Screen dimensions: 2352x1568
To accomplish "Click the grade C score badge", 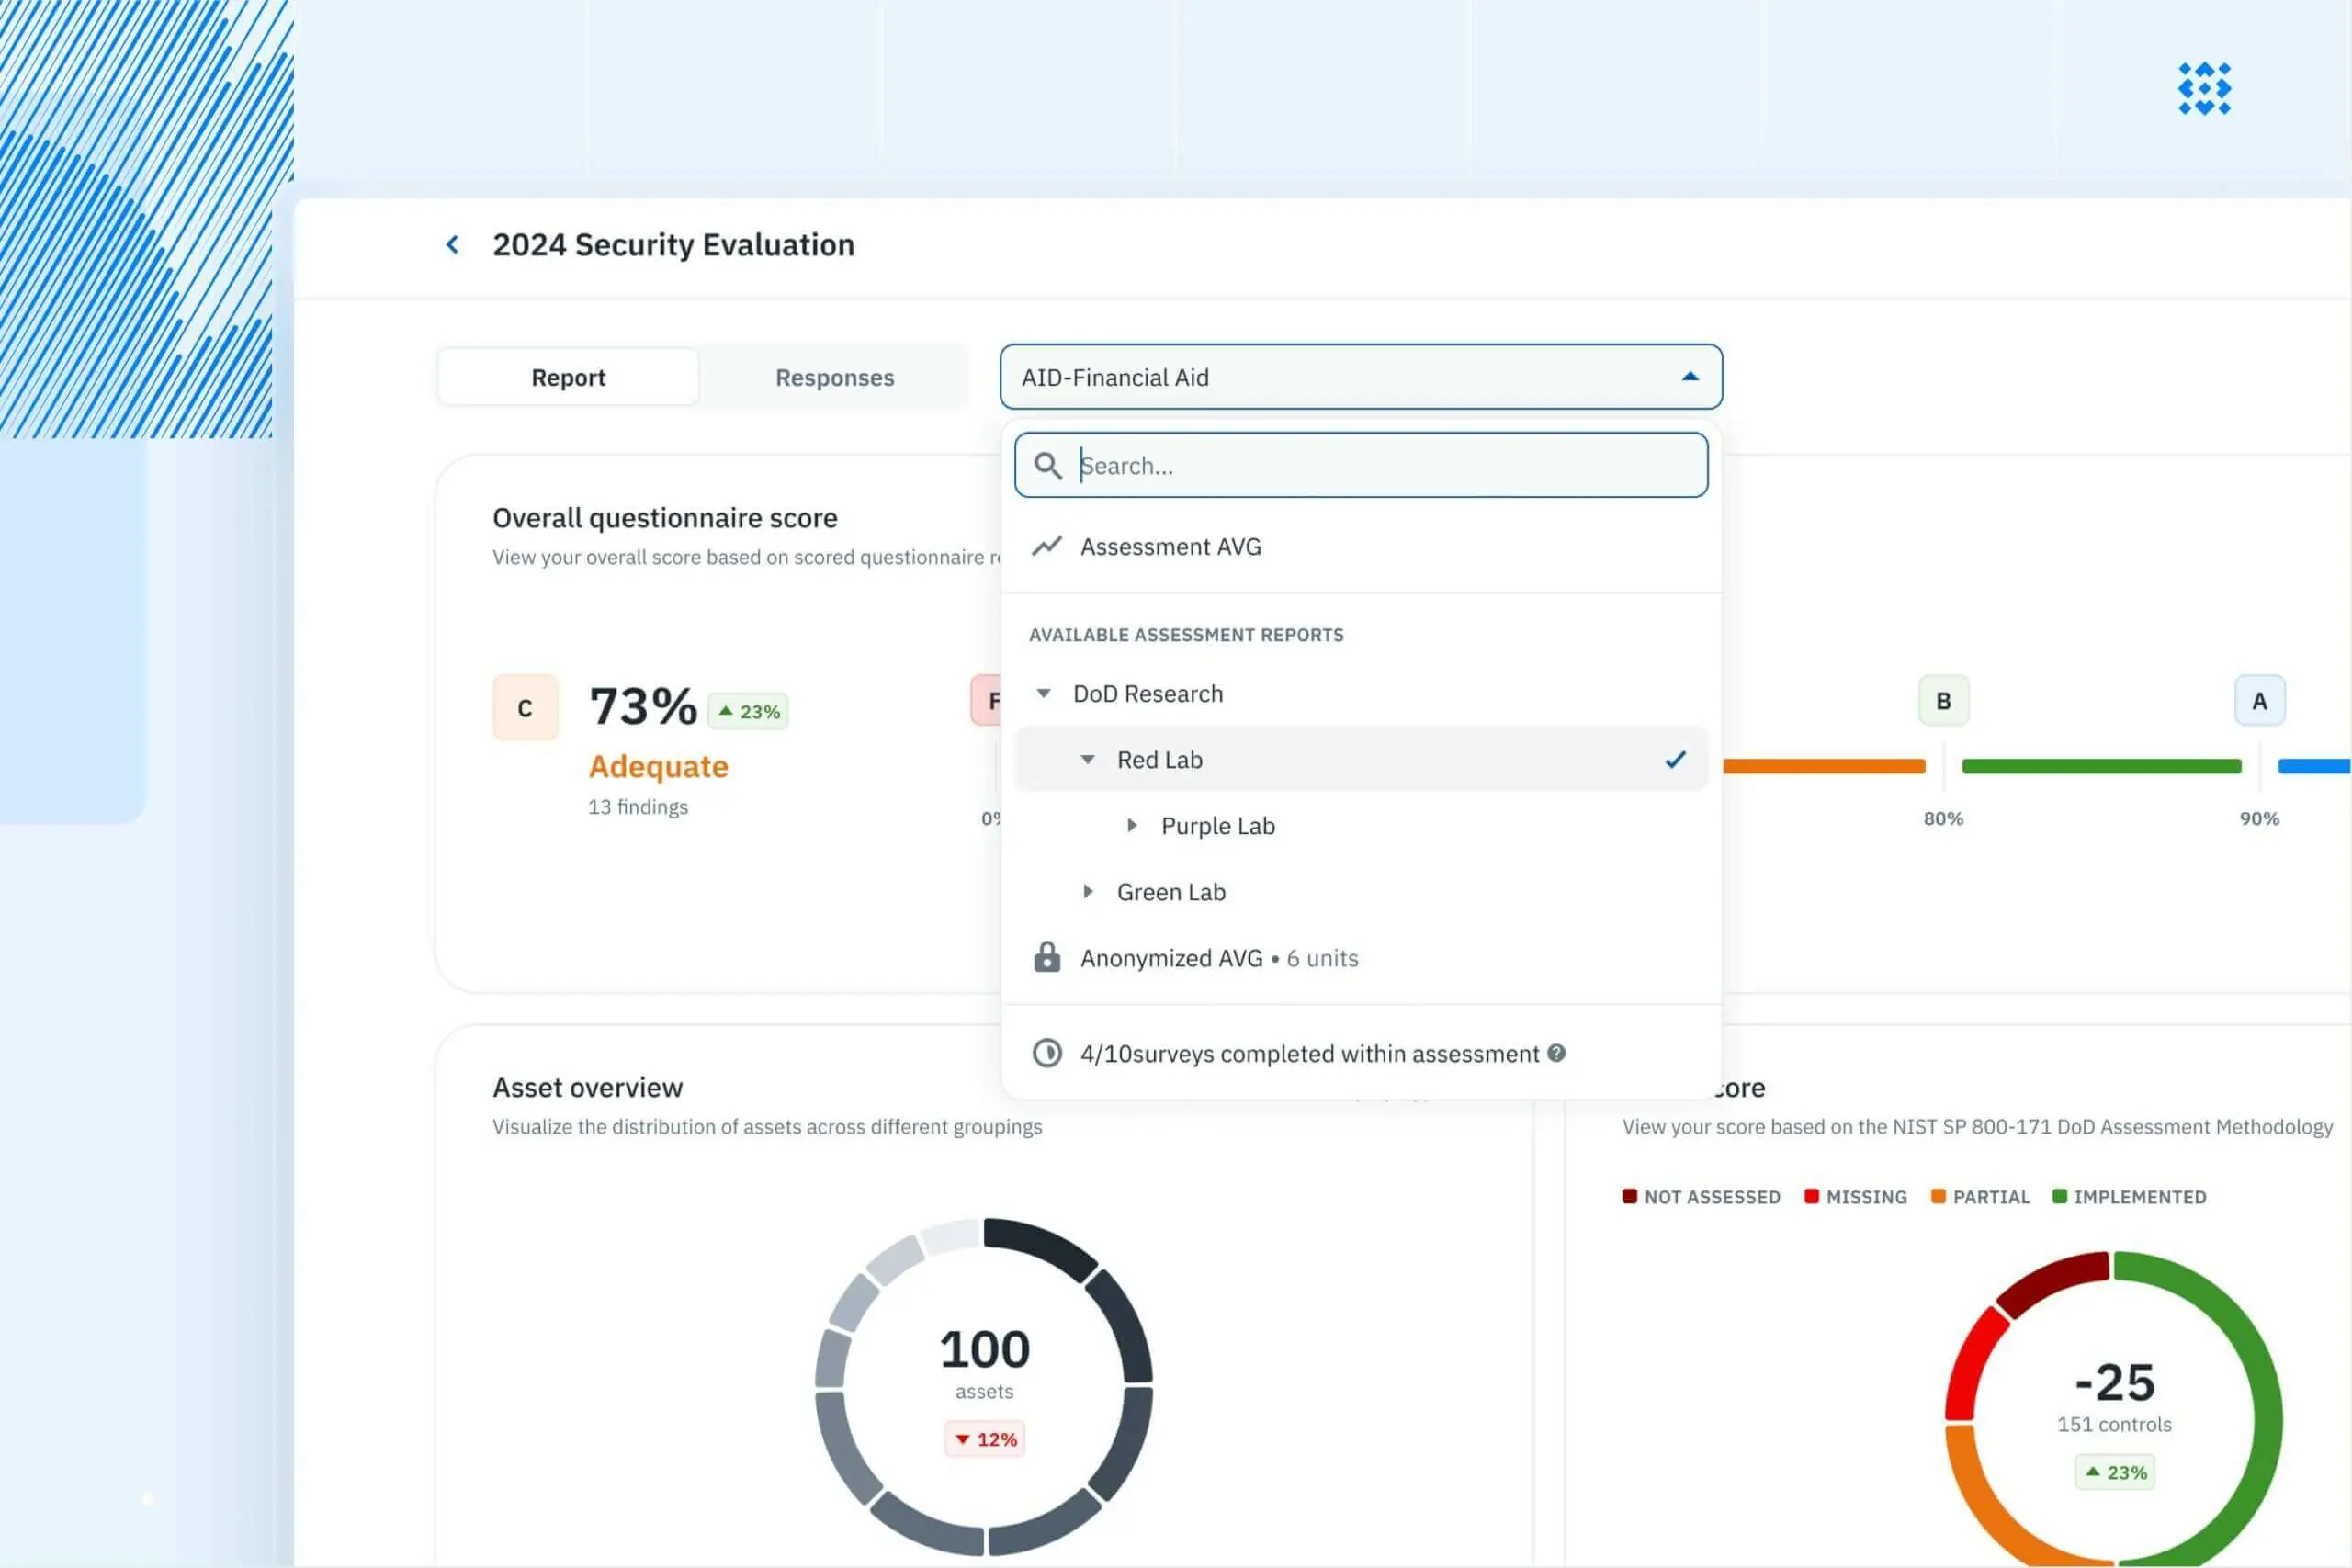I will coord(525,708).
